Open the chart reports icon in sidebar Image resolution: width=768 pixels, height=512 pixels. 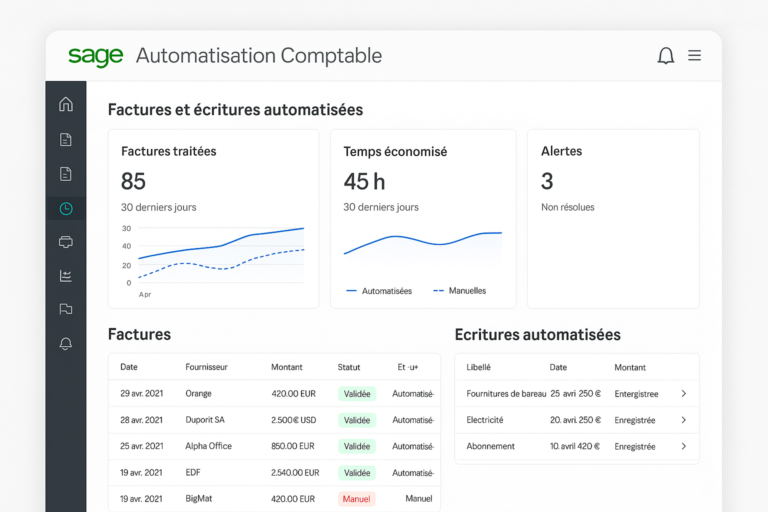point(66,276)
